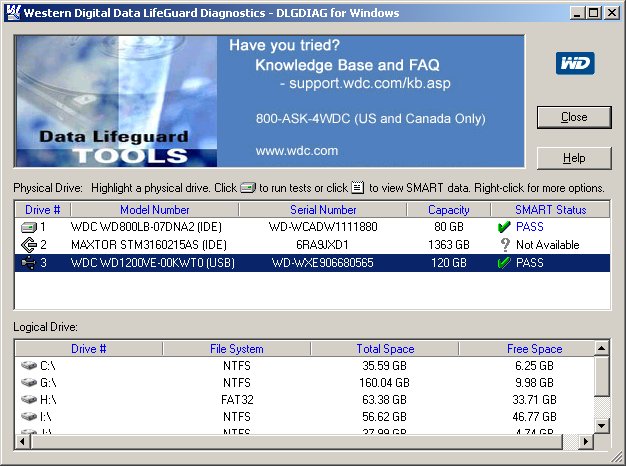Image resolution: width=626 pixels, height=466 pixels.
Task: Click the application icon in the title bar
Action: point(13,13)
